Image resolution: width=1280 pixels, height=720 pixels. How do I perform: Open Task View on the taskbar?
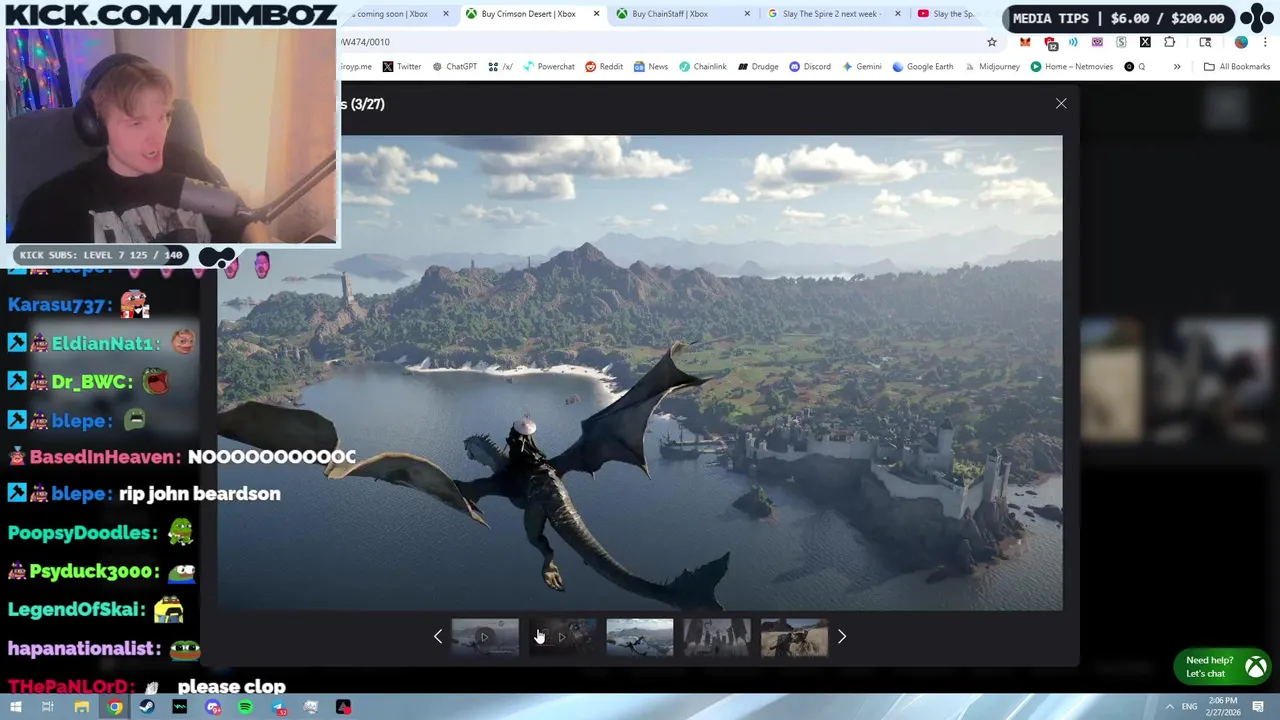(47, 708)
